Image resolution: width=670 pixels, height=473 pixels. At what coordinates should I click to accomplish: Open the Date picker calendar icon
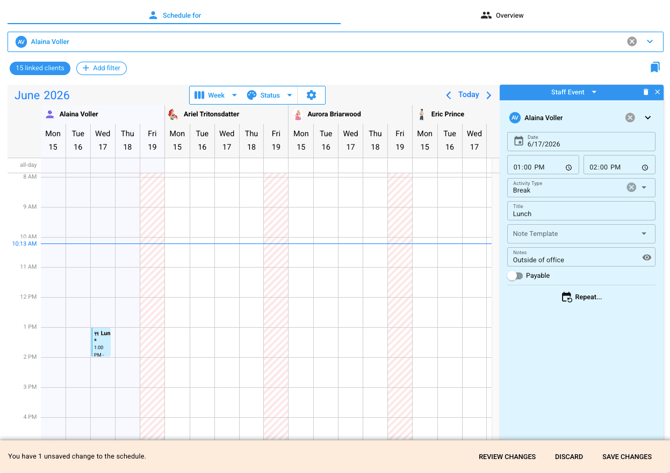pyautogui.click(x=518, y=141)
